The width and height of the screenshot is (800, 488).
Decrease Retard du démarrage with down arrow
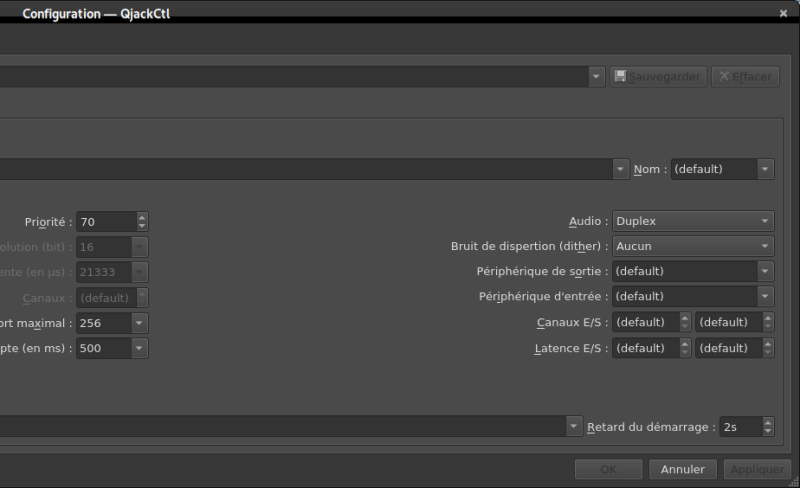coord(768,431)
